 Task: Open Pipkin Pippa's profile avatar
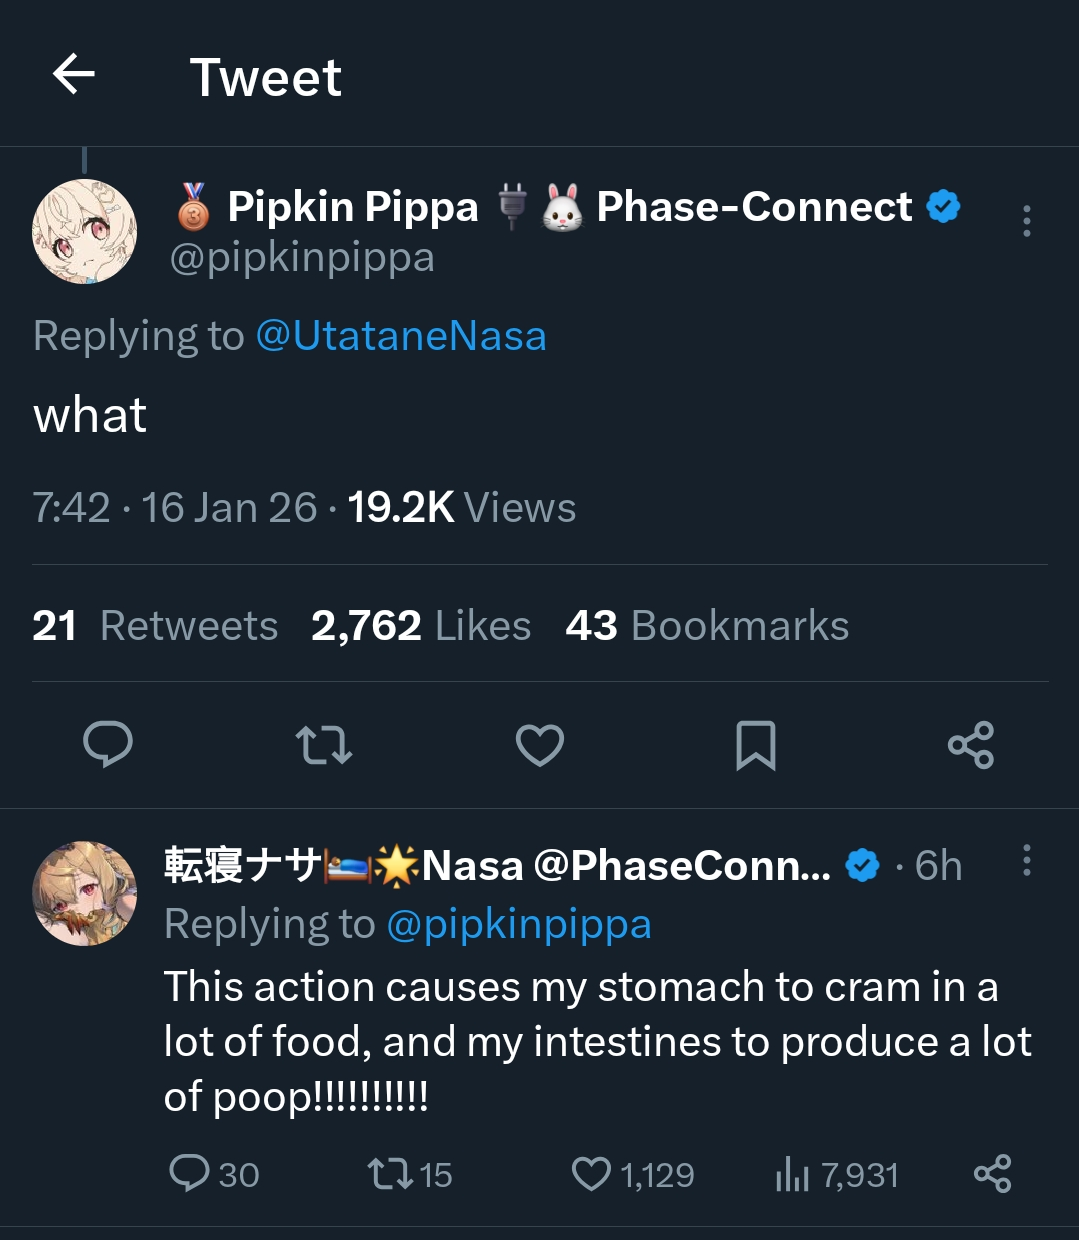(85, 232)
